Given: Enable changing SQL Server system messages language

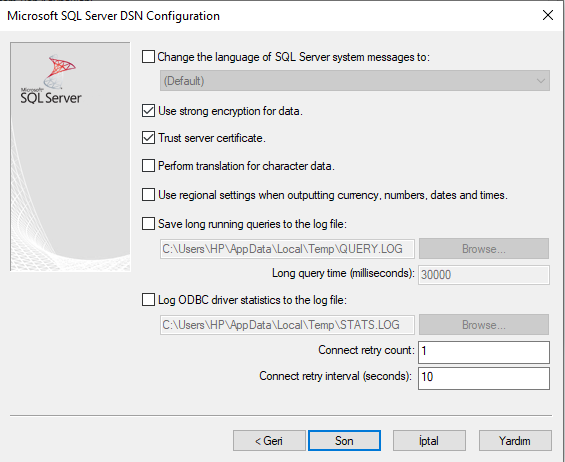Looking at the screenshot, I should click(148, 57).
